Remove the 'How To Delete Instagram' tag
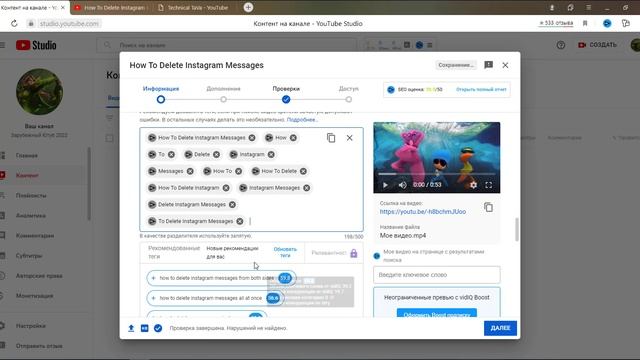 click(x=226, y=188)
